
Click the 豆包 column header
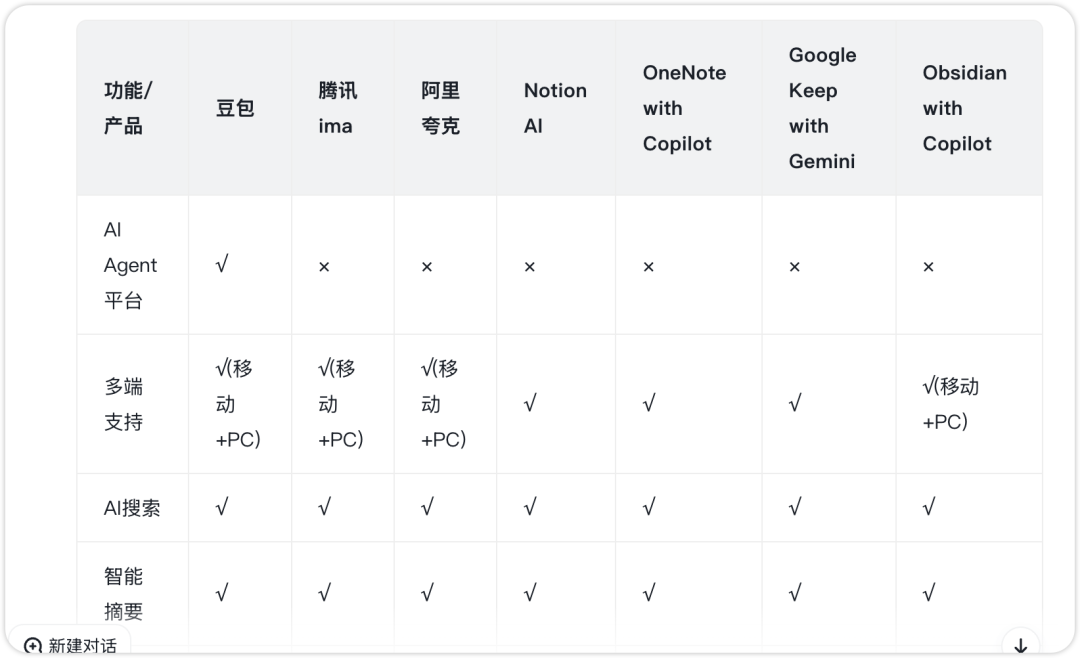click(x=235, y=108)
